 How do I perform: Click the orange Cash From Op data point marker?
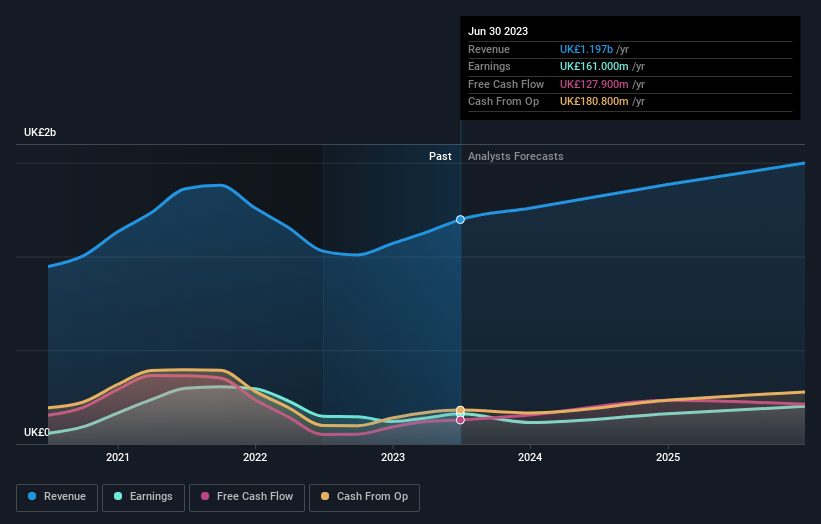[460, 410]
